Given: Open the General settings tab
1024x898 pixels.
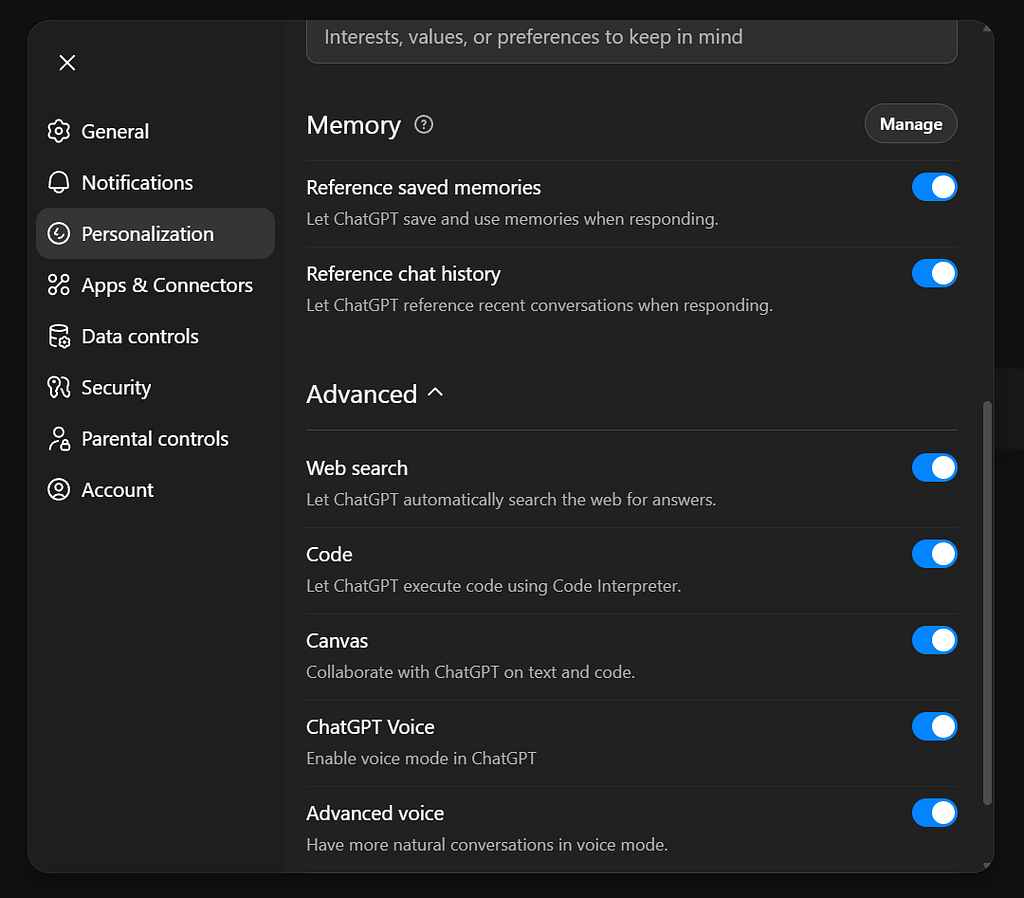Looking at the screenshot, I should coord(155,131).
